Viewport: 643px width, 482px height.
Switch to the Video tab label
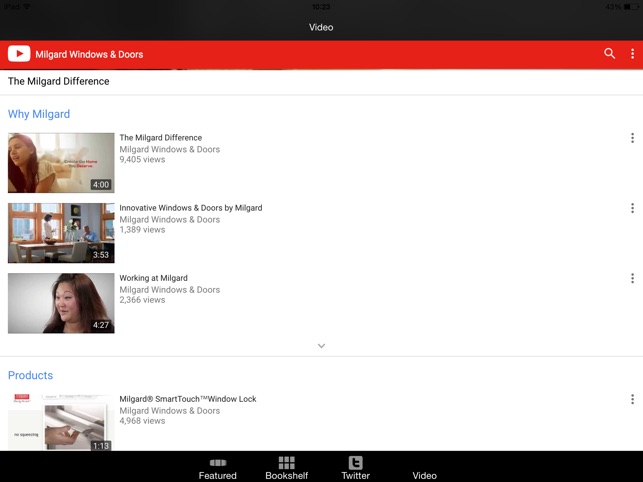(x=424, y=475)
